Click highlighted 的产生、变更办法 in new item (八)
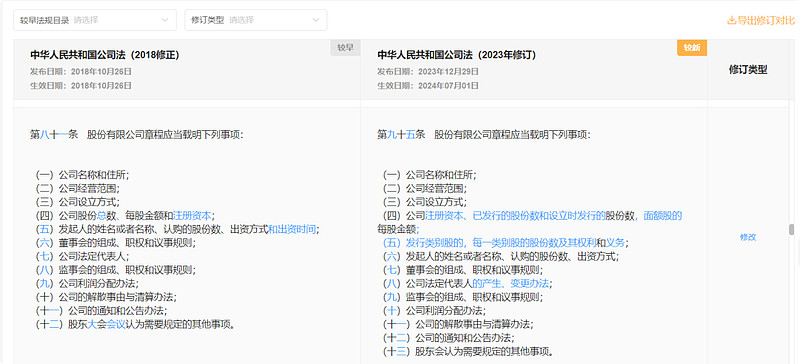Viewport: 800px width, 364px height. click(510, 283)
